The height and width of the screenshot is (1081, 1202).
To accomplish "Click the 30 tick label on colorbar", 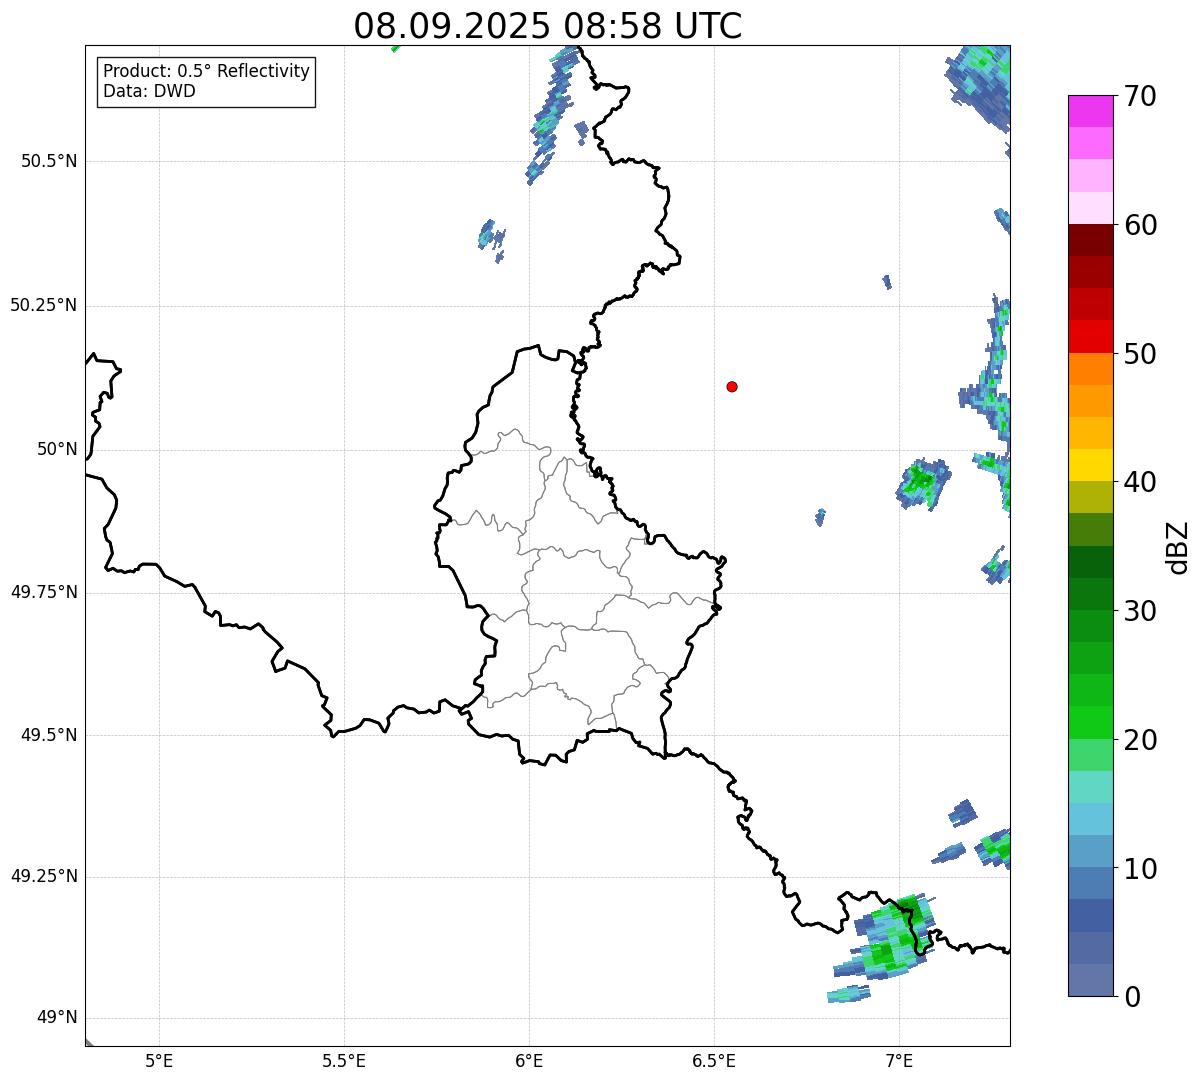I will click(x=1140, y=611).
